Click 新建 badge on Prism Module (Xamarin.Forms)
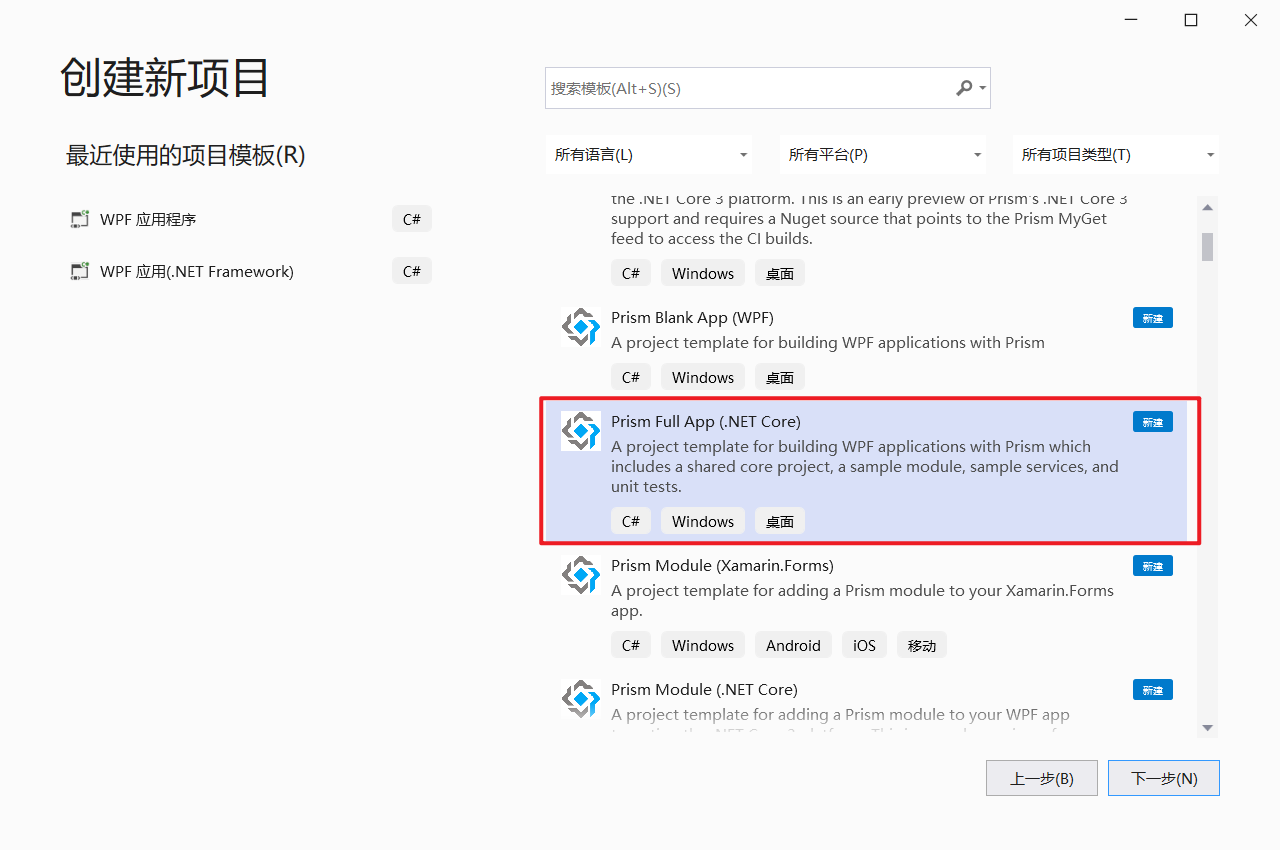This screenshot has width=1280, height=850. 1153,566
